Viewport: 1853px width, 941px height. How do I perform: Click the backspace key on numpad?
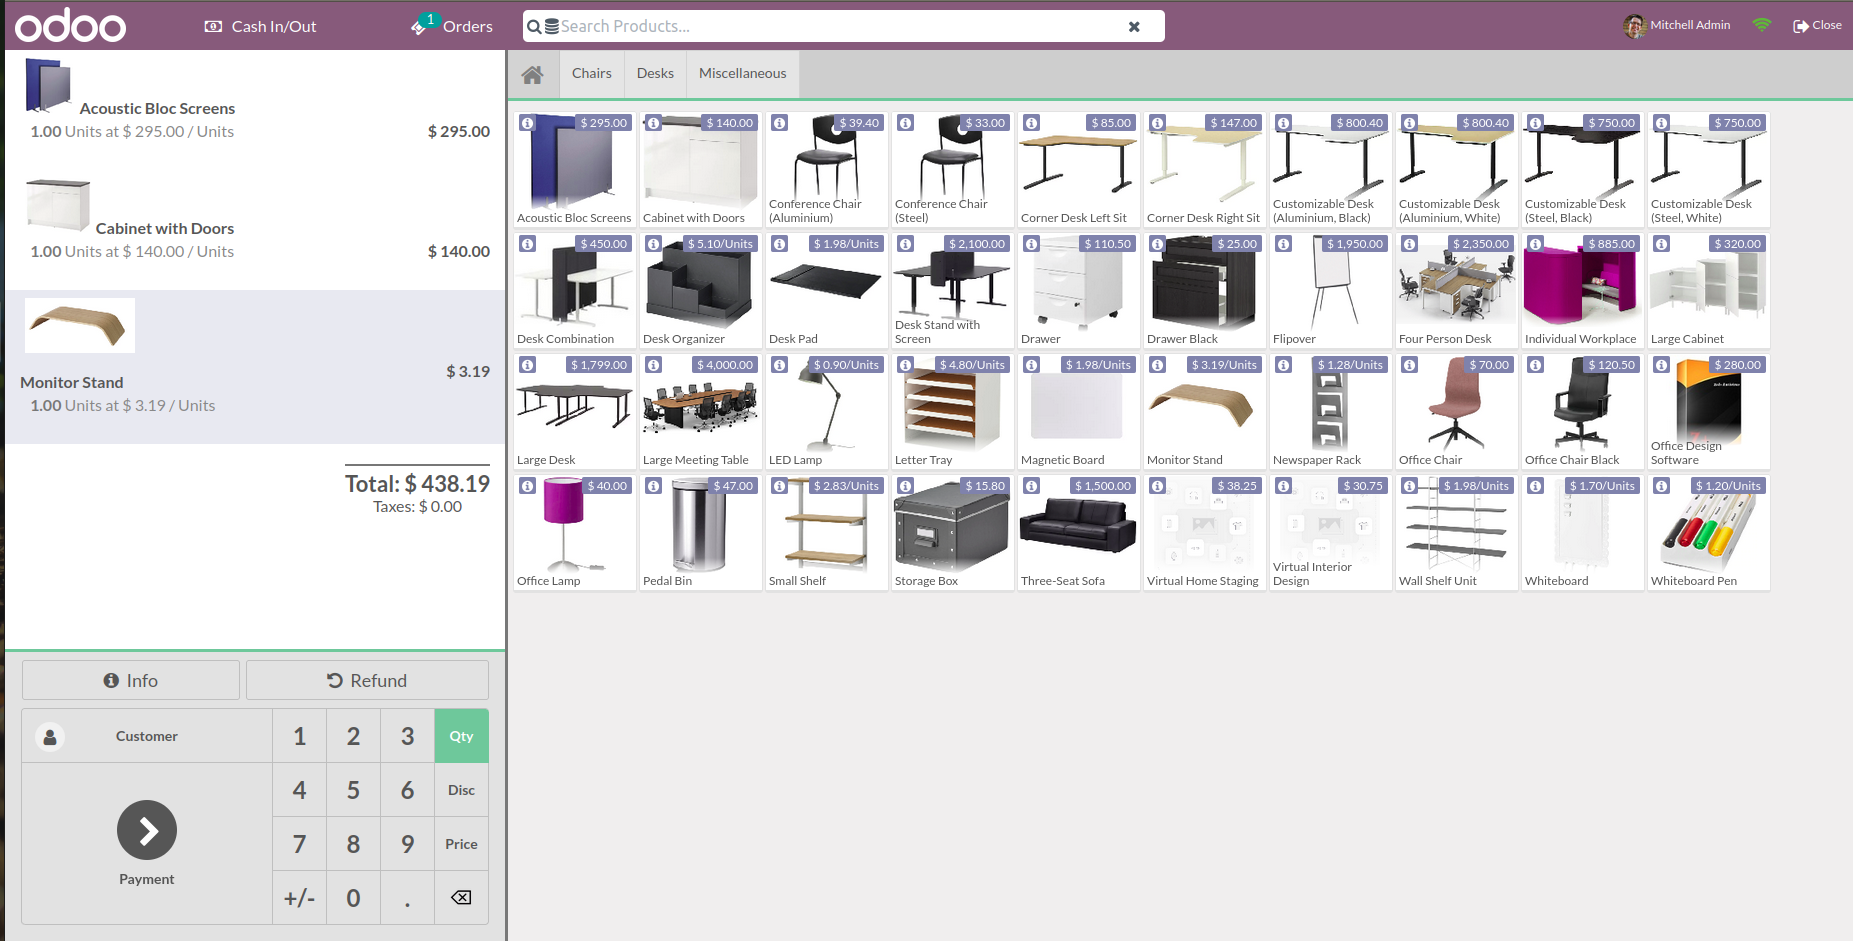(461, 897)
